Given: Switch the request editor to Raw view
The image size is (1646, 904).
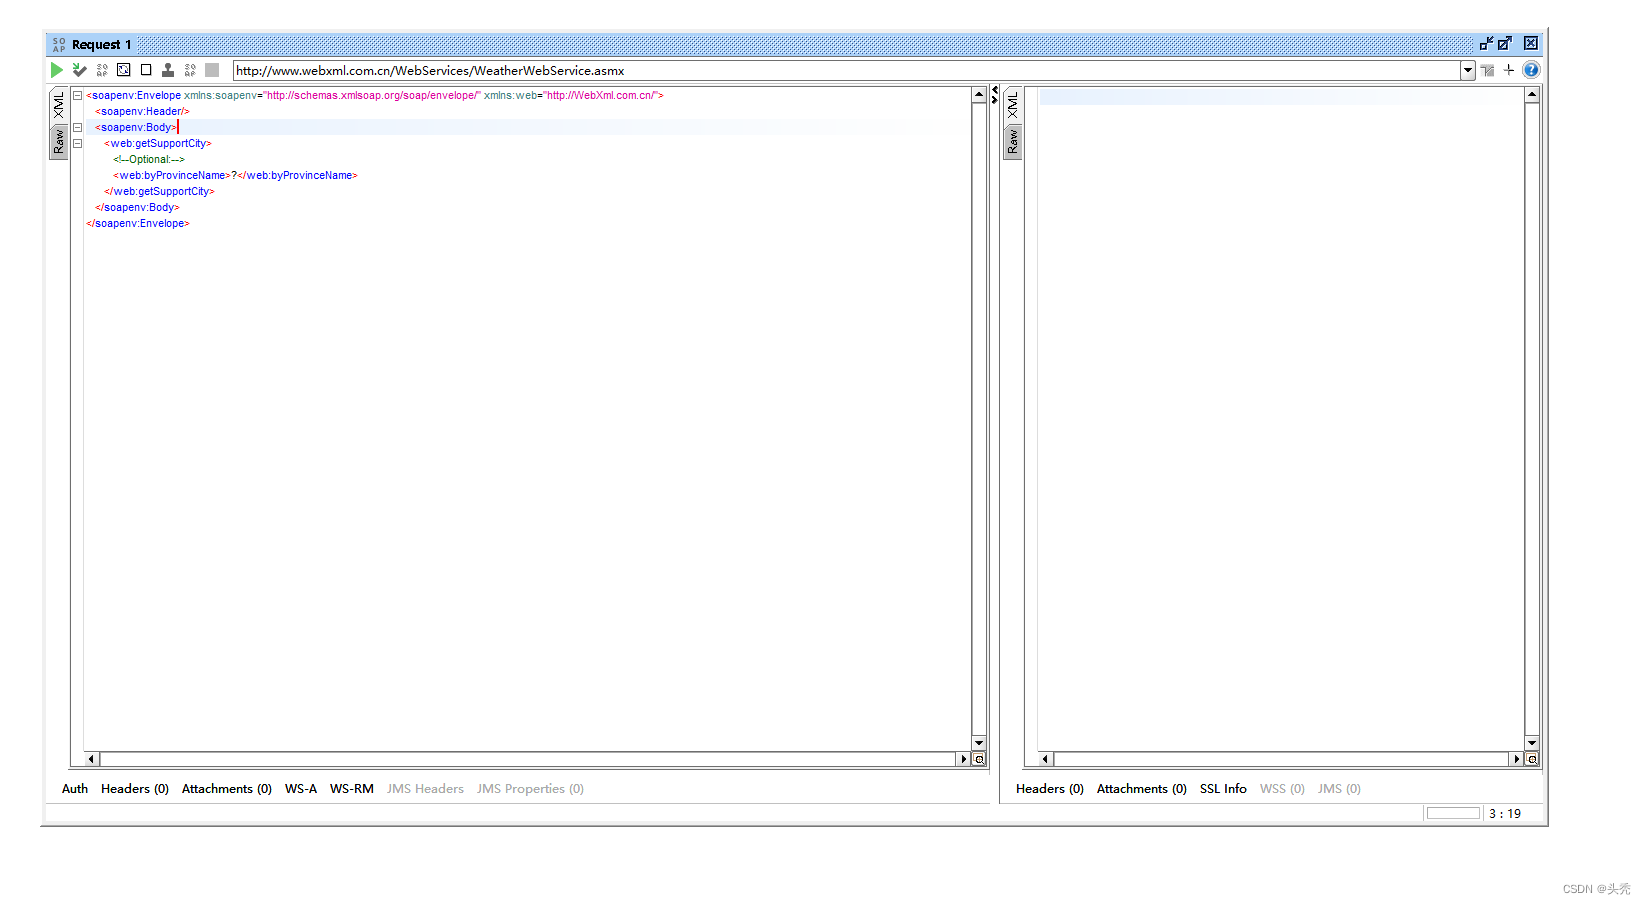Looking at the screenshot, I should click(x=58, y=141).
